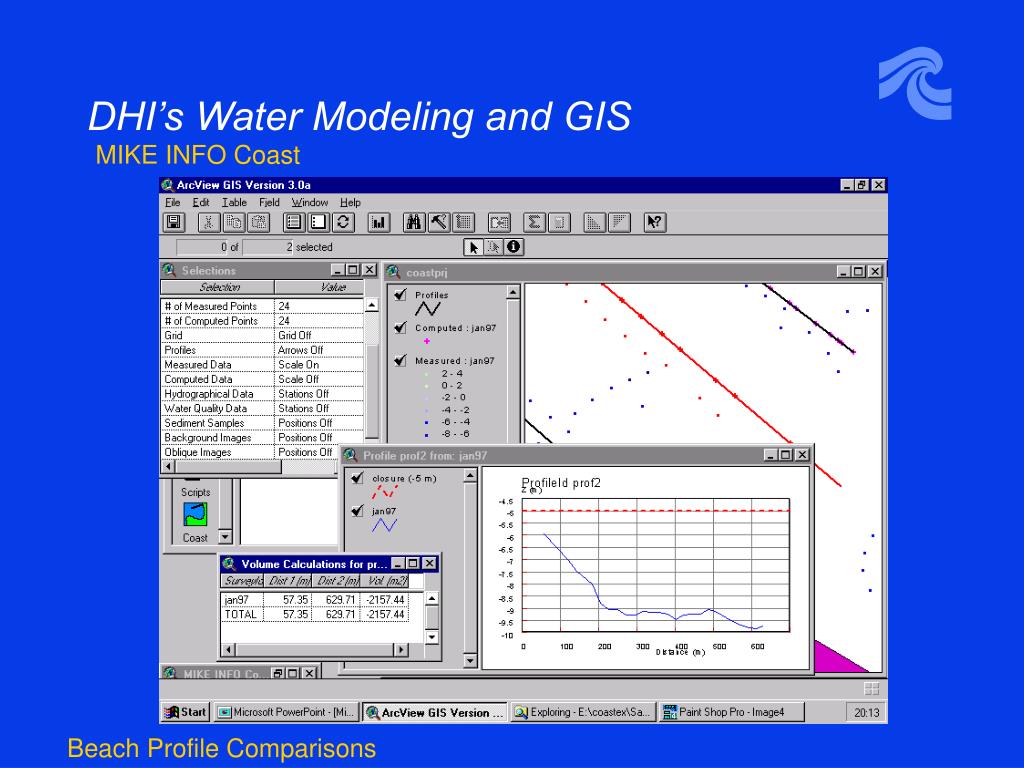Click the Find binoculars icon
1024x768 pixels.
tap(414, 223)
